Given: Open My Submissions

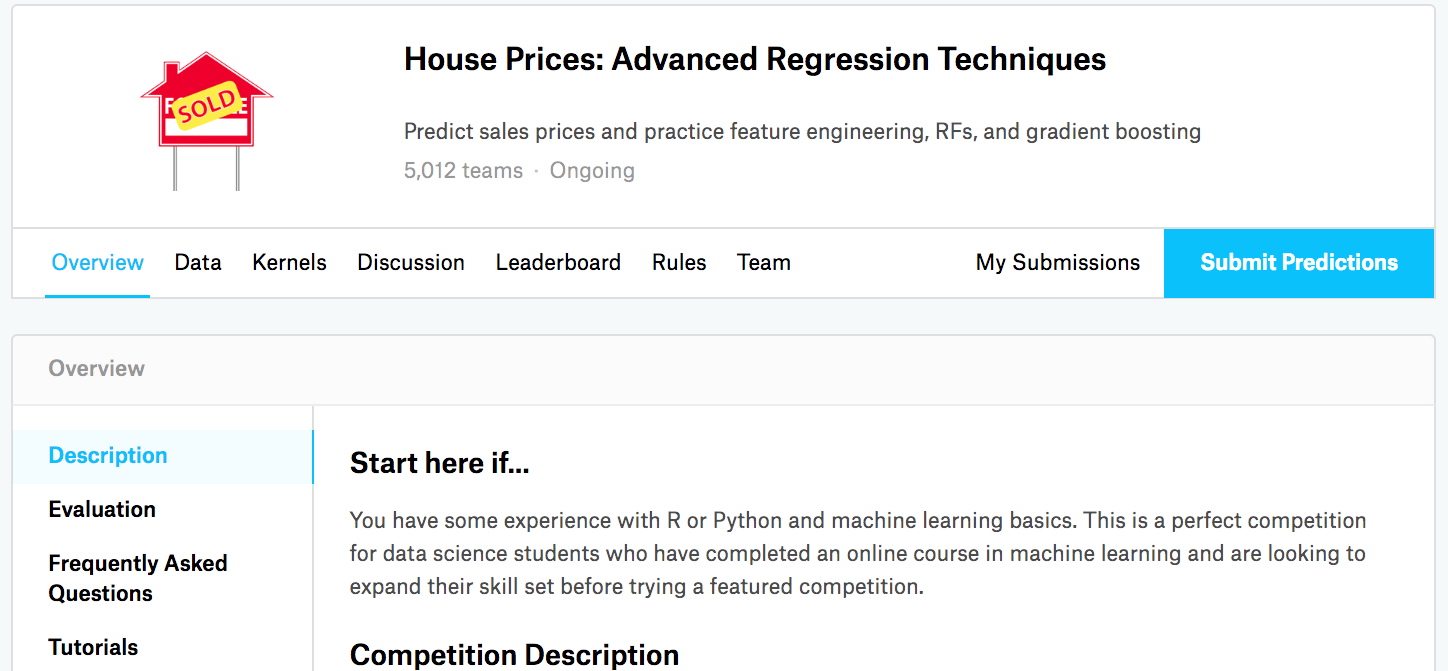Looking at the screenshot, I should coord(1057,263).
